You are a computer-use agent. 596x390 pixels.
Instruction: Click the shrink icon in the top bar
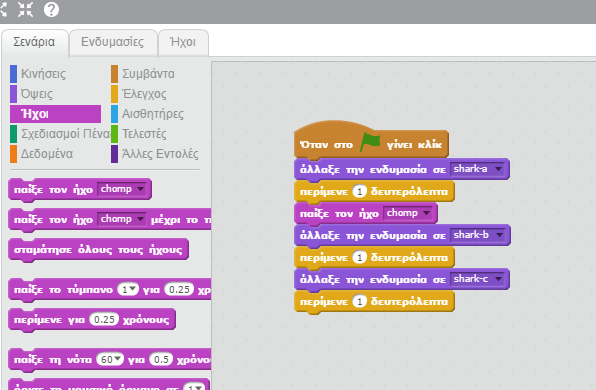(25, 10)
